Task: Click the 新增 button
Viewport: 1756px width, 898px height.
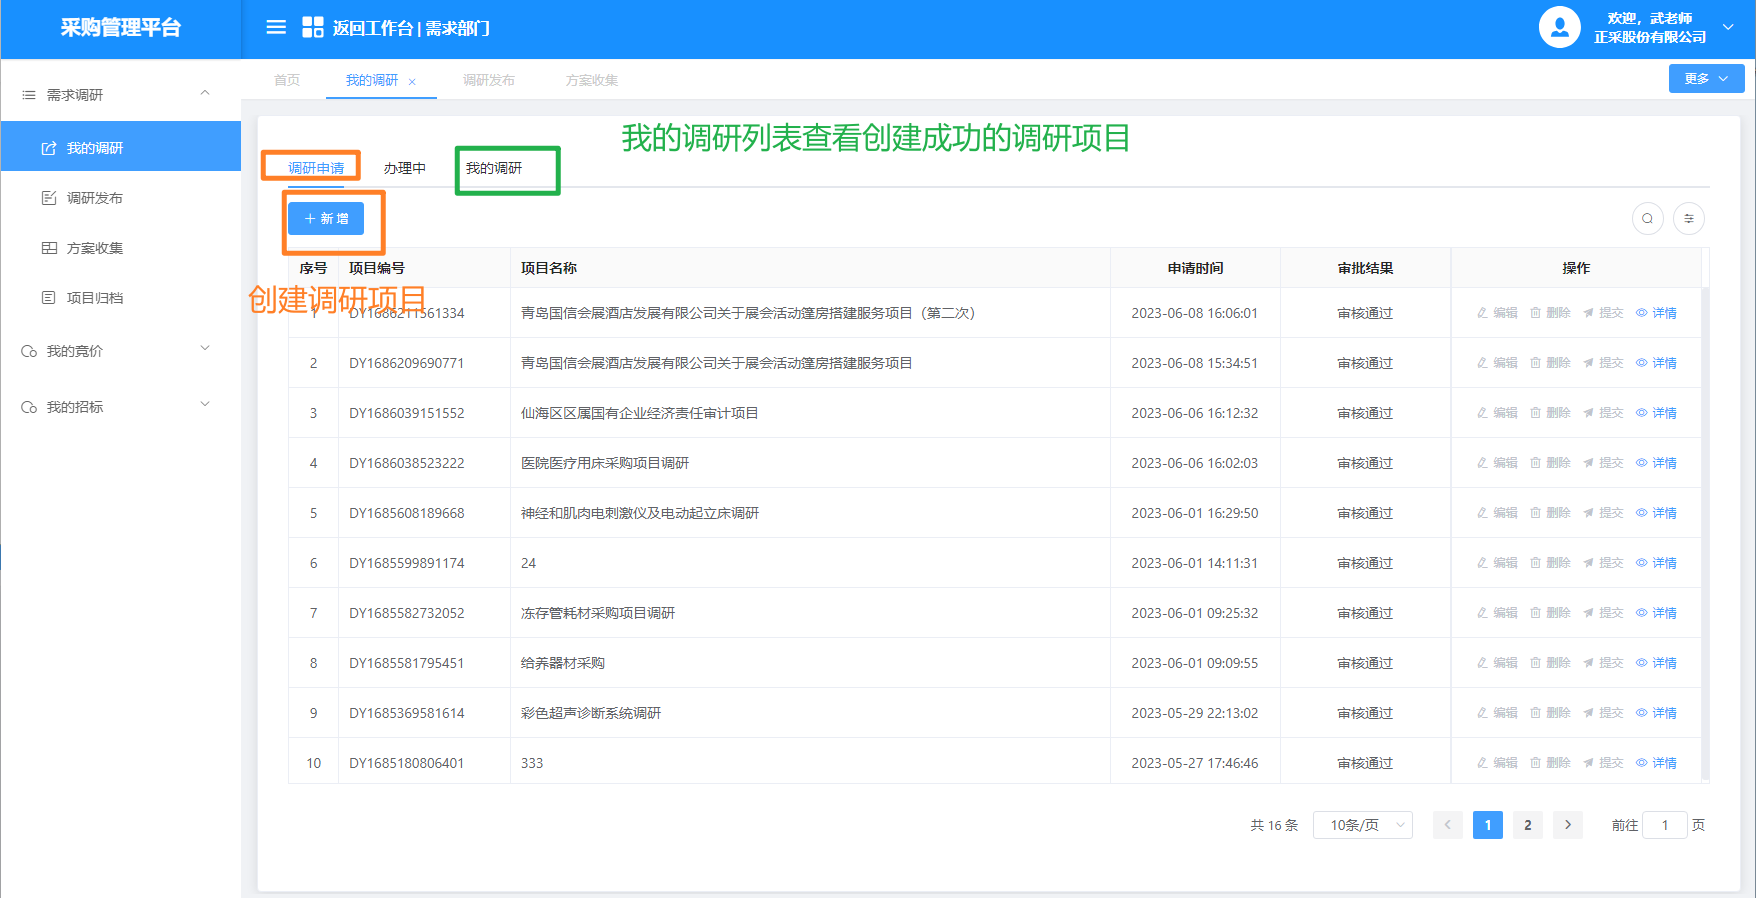Action: [x=326, y=219]
